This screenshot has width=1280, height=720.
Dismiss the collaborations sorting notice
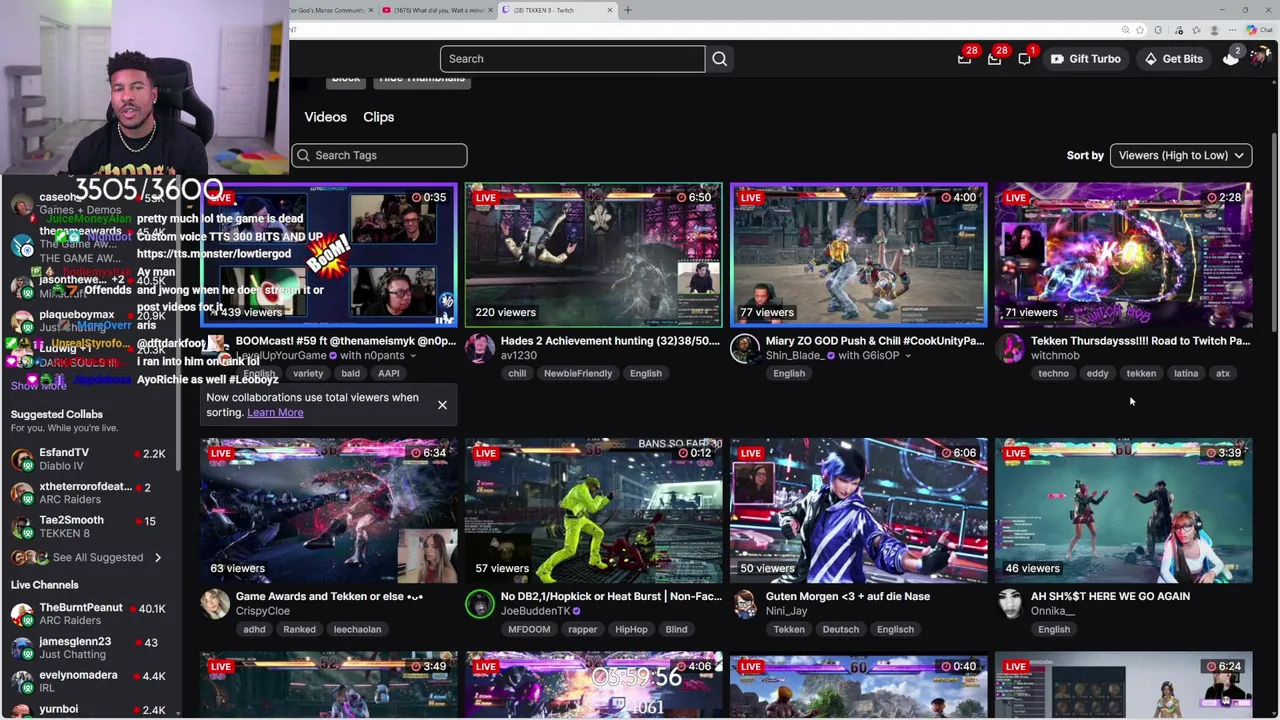[x=442, y=405]
